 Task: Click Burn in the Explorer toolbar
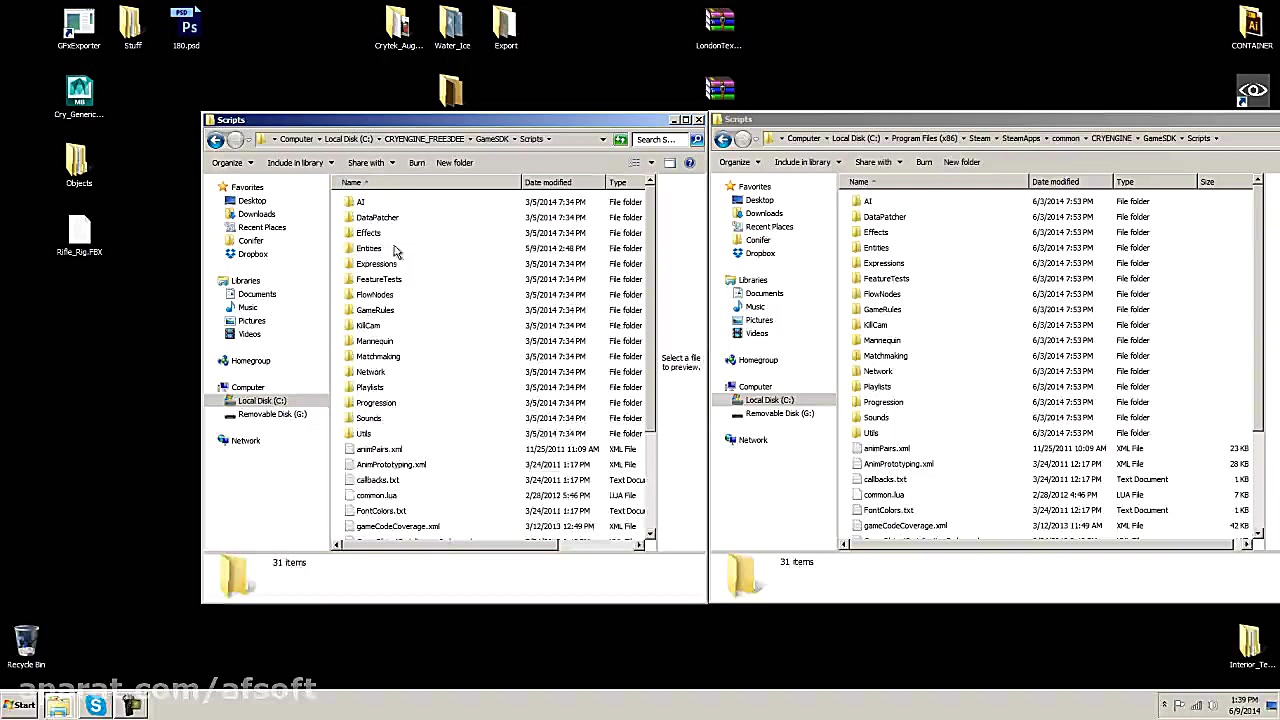(417, 162)
